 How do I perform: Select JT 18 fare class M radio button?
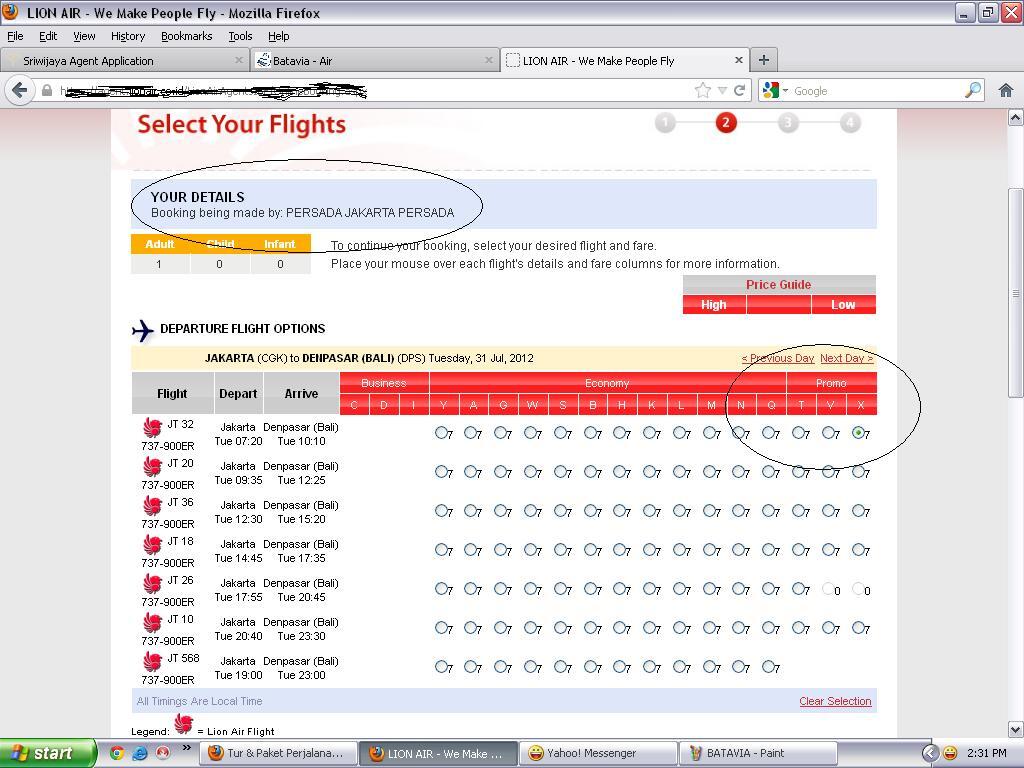709,549
